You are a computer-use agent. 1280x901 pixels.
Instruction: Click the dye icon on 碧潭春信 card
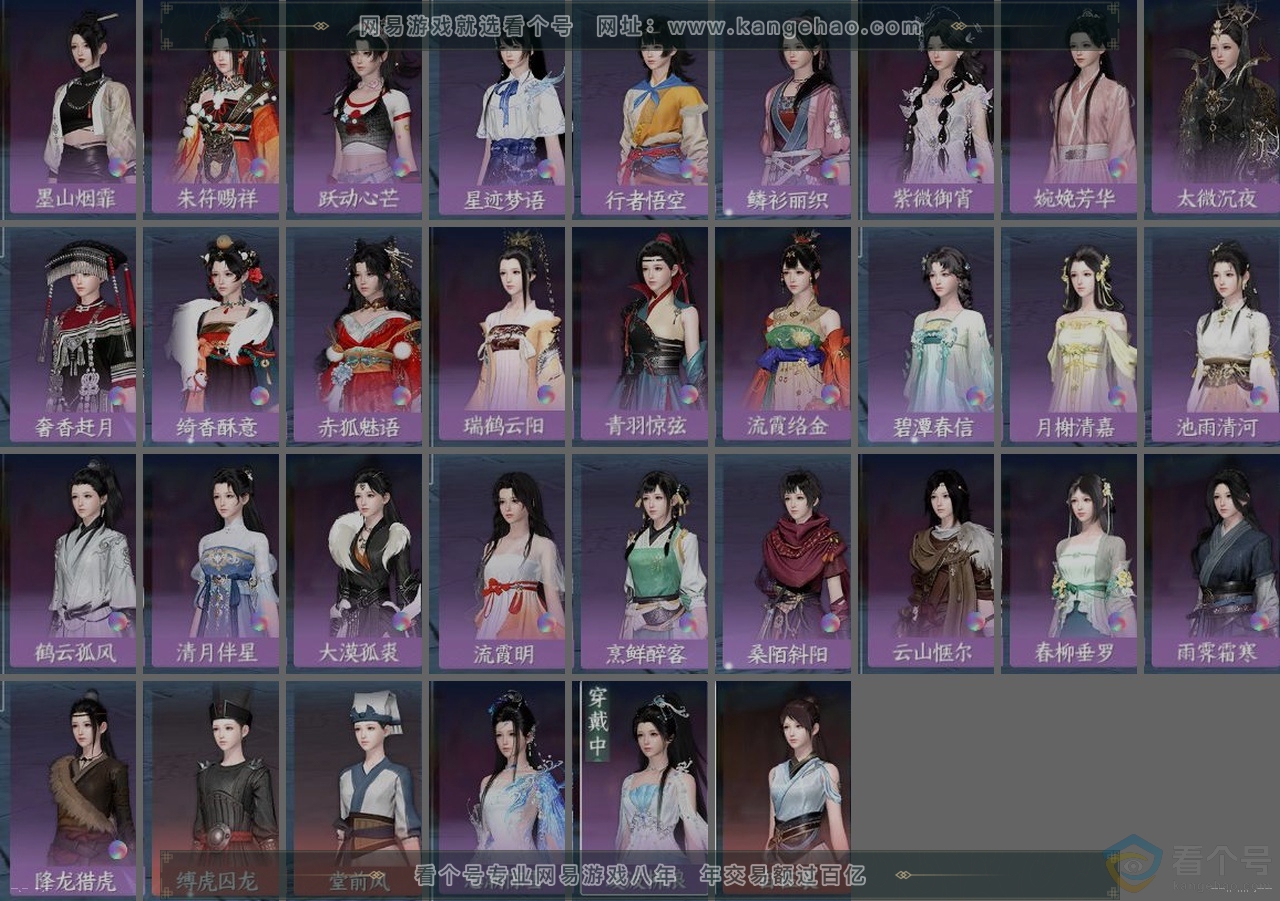(975, 396)
